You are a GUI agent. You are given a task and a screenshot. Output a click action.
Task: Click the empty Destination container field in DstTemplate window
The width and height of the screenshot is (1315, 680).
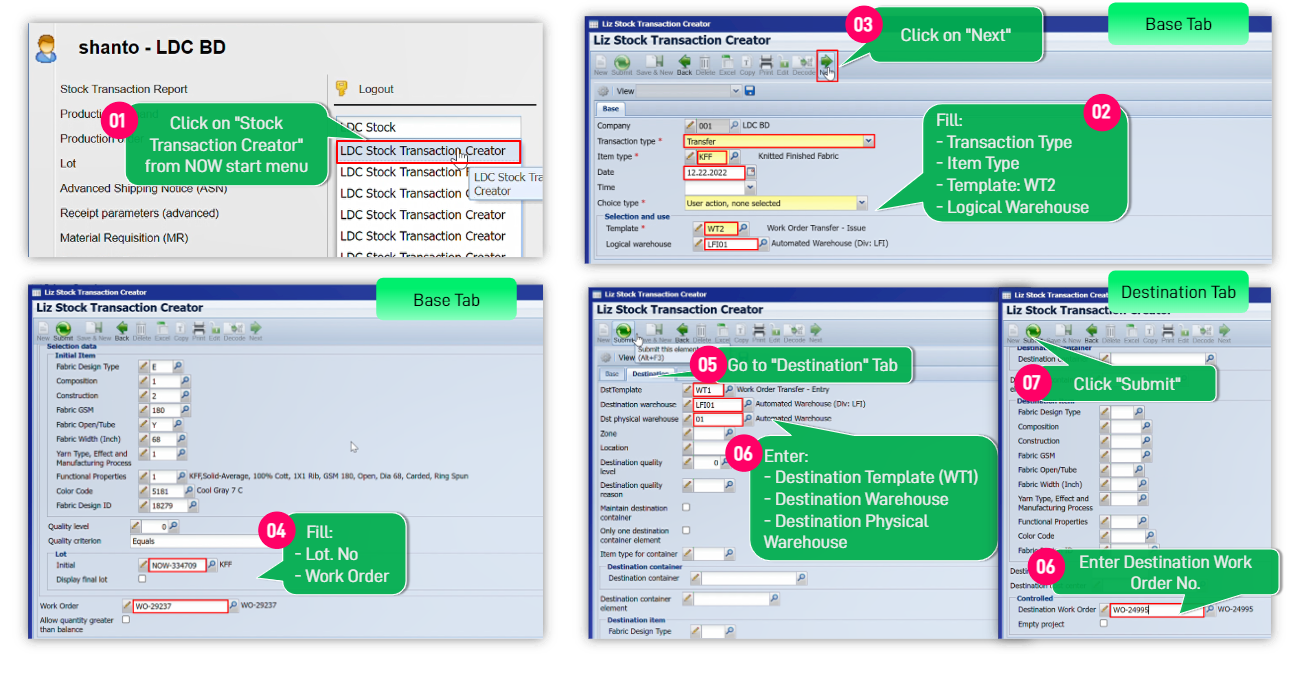(748, 578)
